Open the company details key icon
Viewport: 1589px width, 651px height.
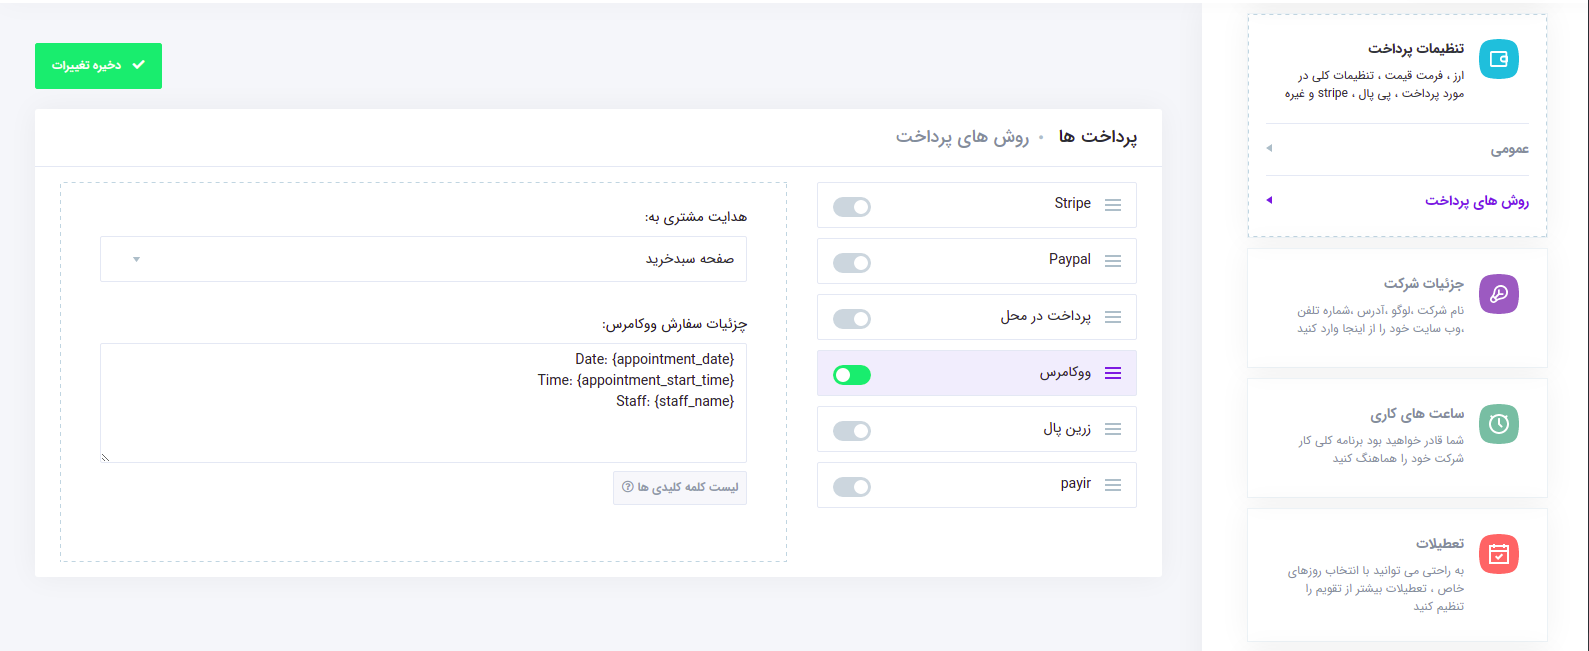(x=1499, y=293)
